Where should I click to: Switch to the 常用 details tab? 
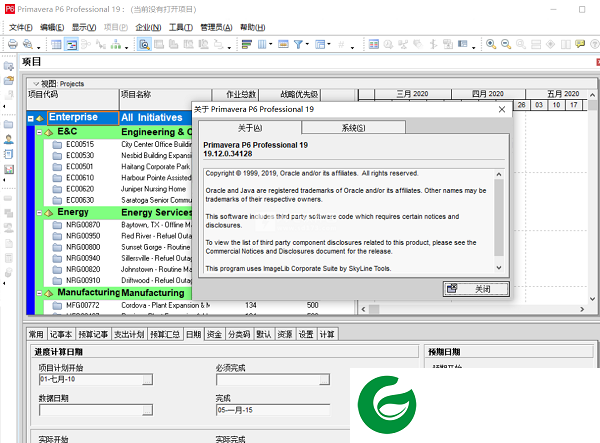36,334
